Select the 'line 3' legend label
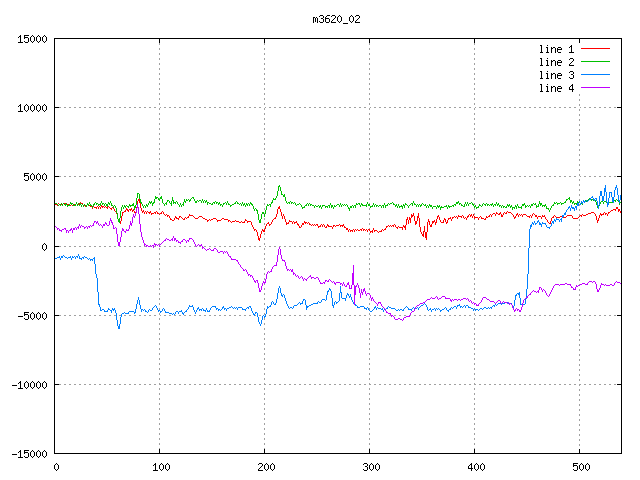The width and height of the screenshot is (640, 480). tap(556, 75)
